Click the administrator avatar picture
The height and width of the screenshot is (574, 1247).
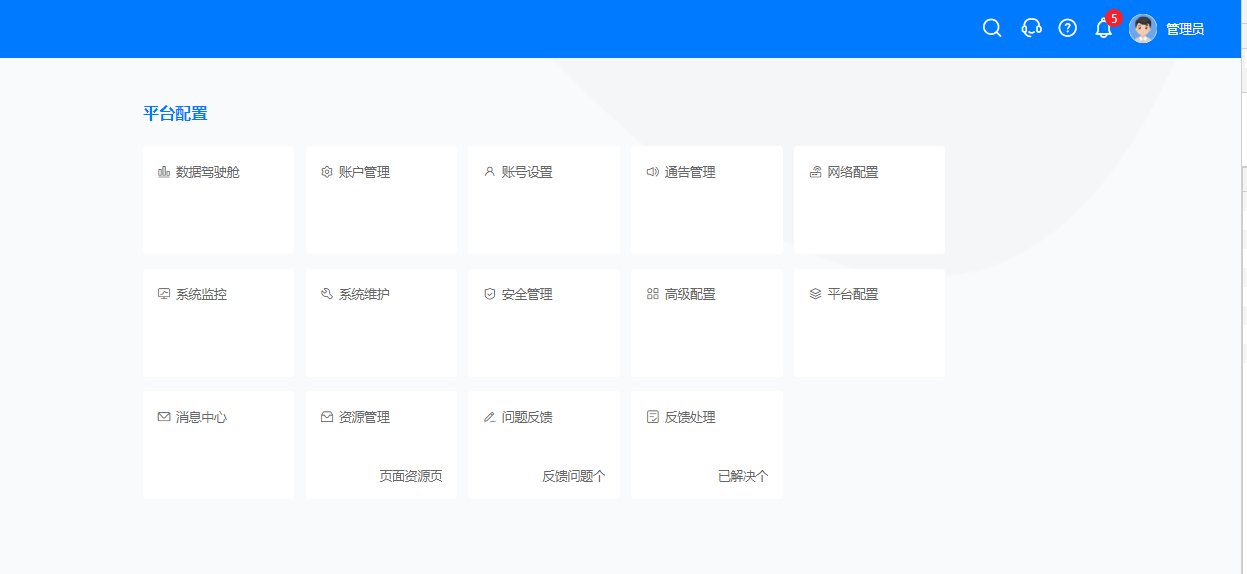(1143, 28)
